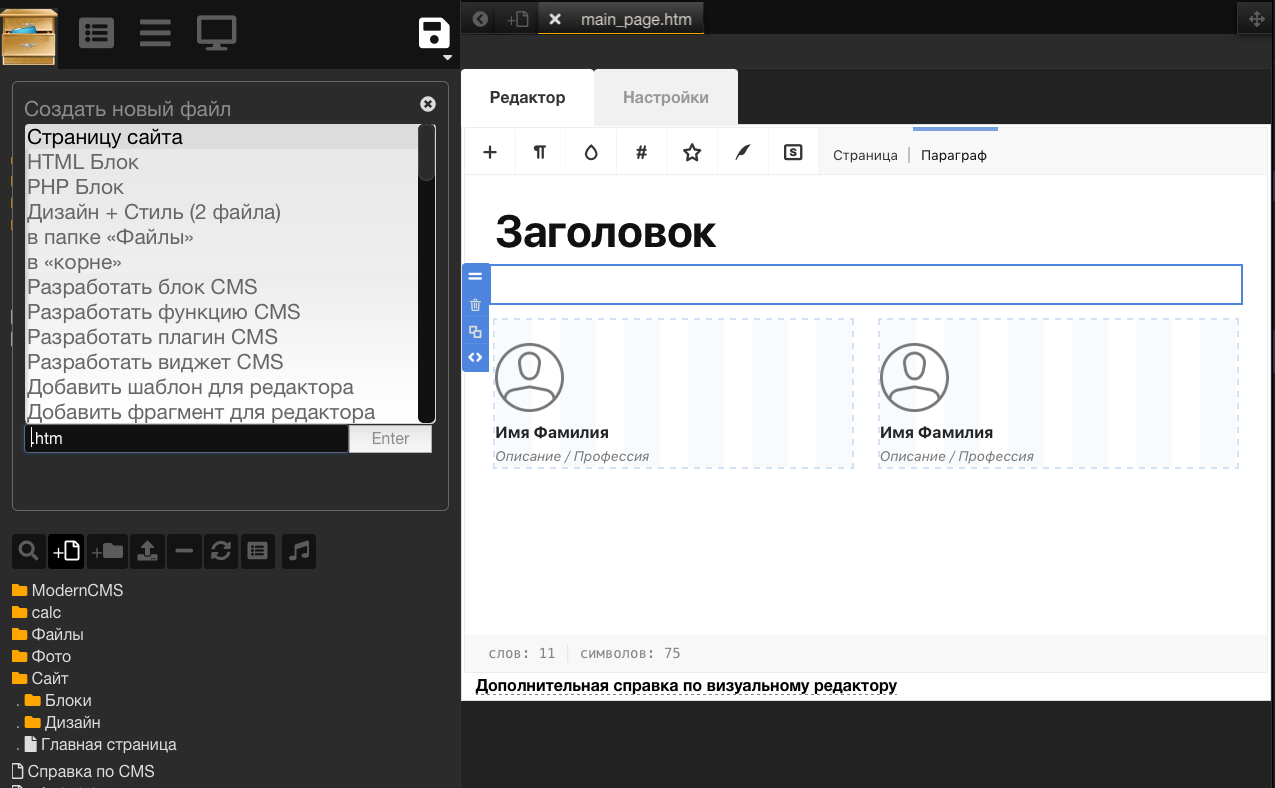Open "Дополнительная справка по визуальному редактору" link
Screen dimensions: 1275x788
click(x=686, y=685)
